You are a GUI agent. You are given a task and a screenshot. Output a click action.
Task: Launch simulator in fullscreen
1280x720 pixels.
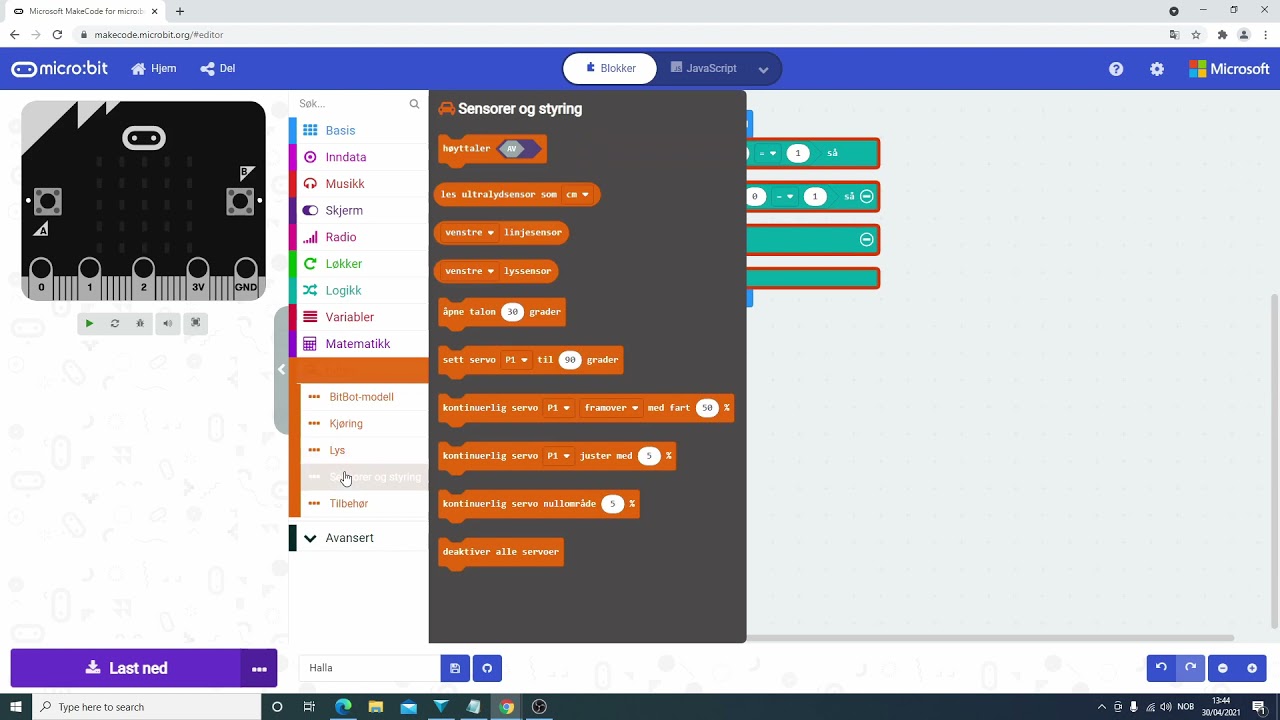(x=195, y=323)
